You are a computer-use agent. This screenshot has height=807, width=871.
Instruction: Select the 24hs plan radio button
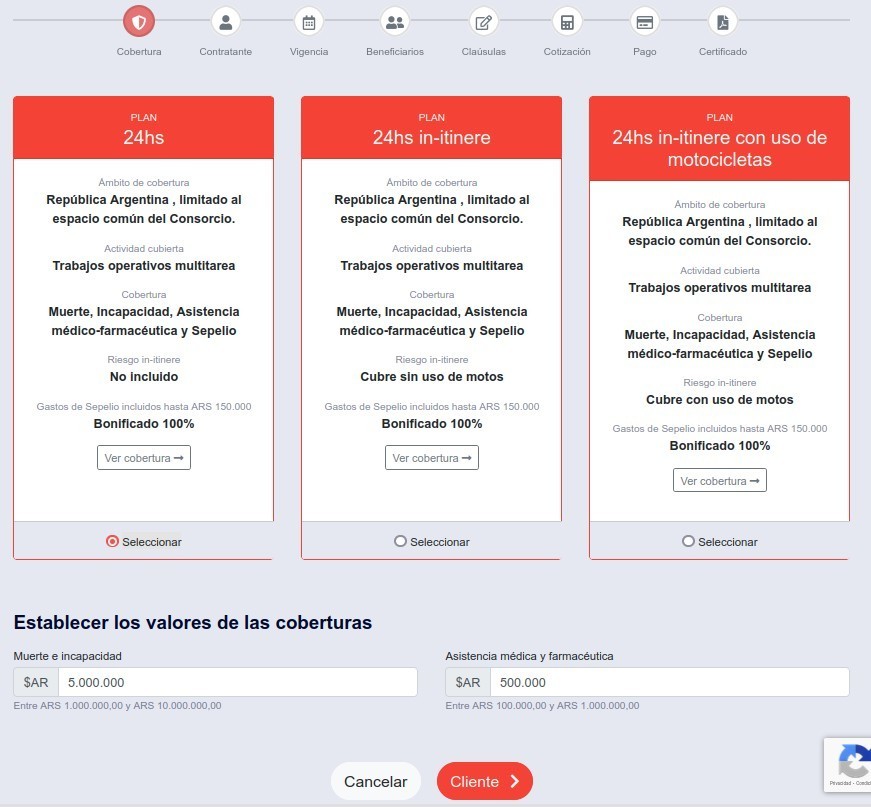pos(112,541)
